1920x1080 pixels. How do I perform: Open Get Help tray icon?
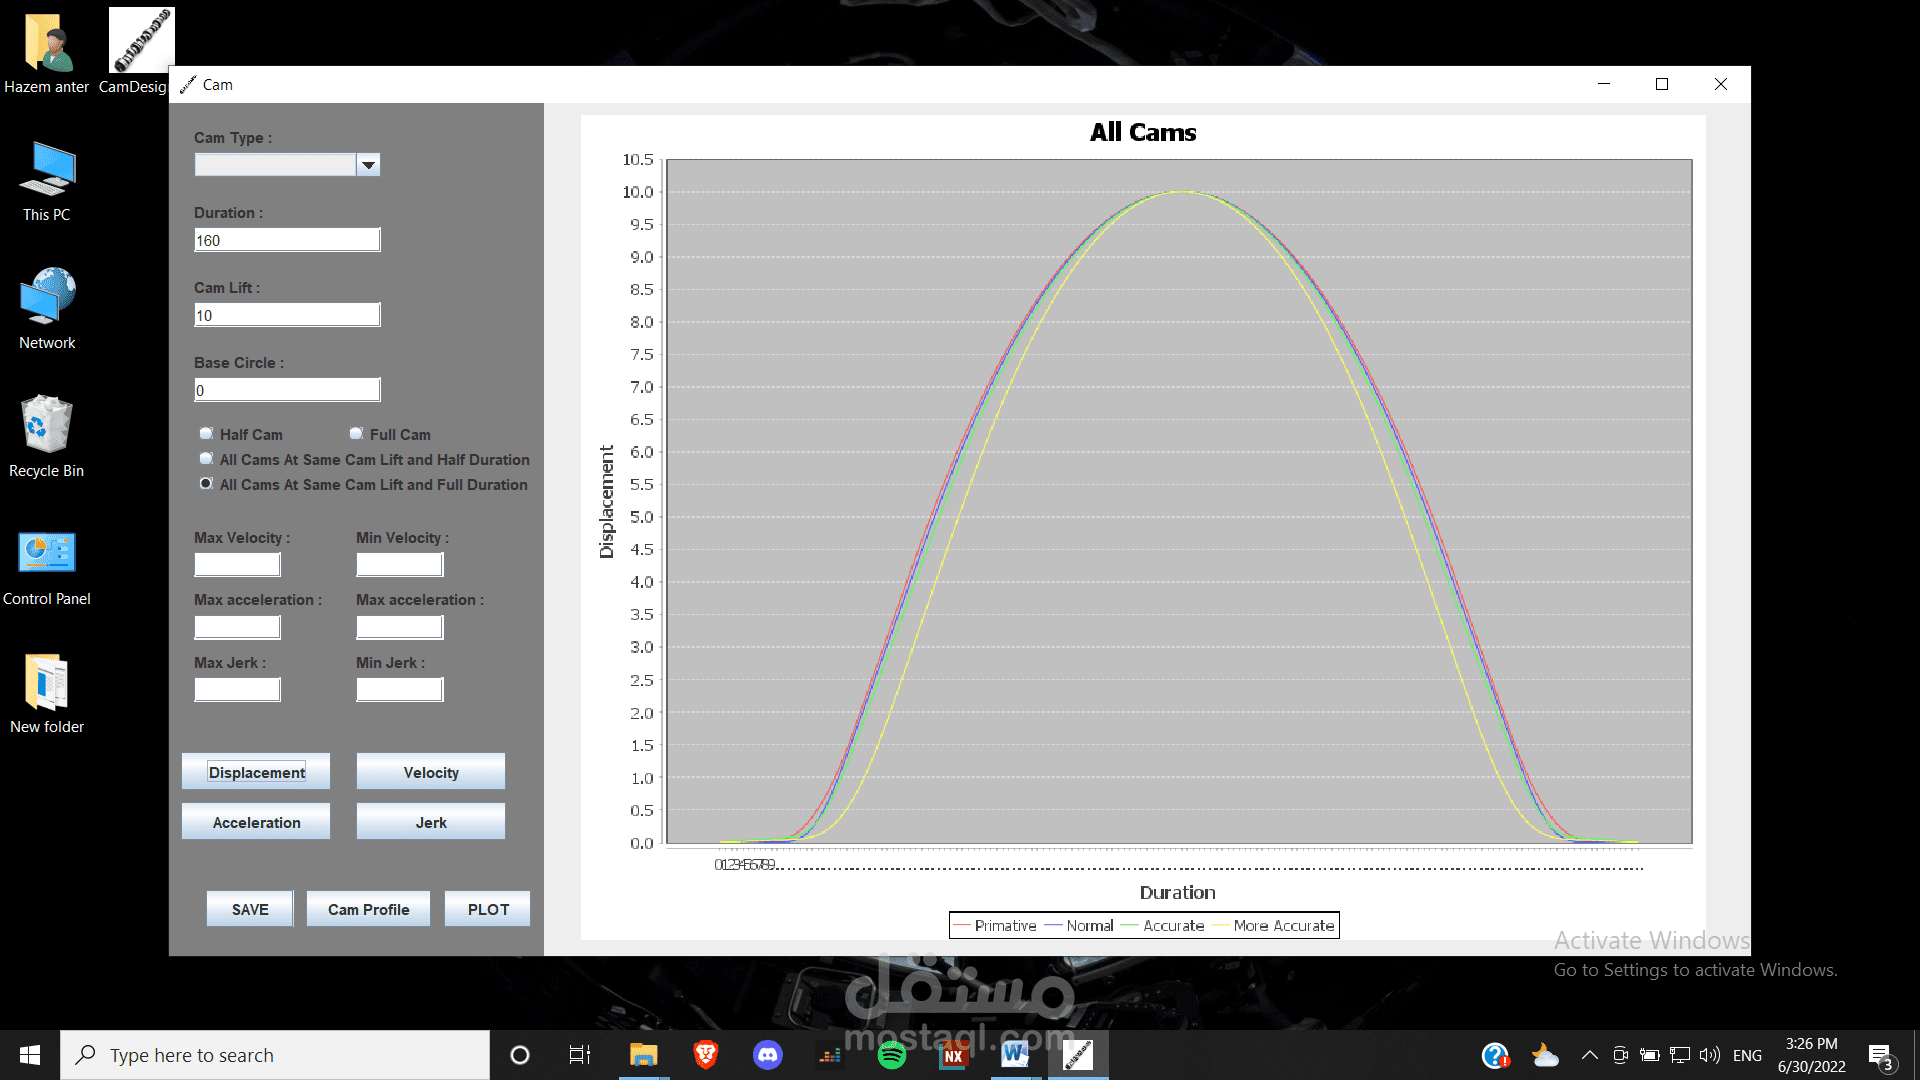coord(1495,1055)
